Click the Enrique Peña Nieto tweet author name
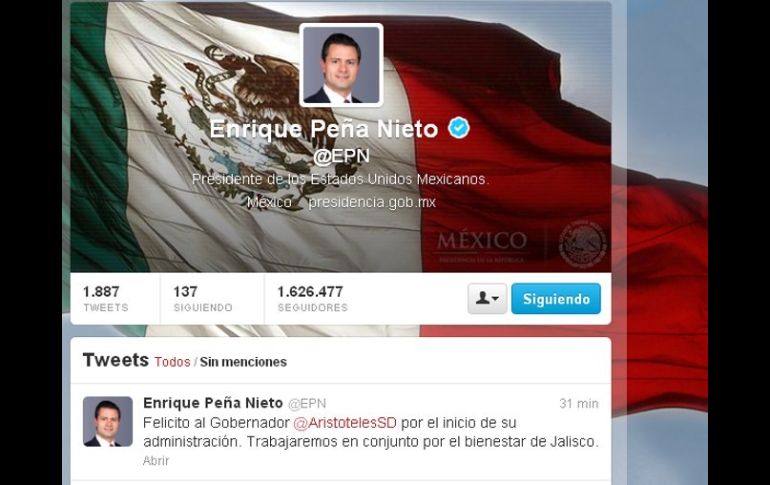The height and width of the screenshot is (485, 770). coord(213,403)
